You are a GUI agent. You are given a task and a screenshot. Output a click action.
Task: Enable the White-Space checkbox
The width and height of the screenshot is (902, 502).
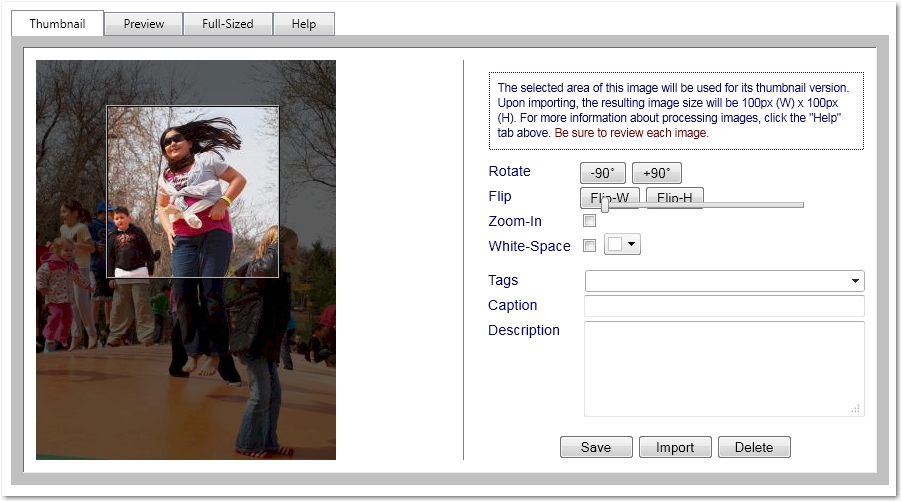(x=589, y=246)
